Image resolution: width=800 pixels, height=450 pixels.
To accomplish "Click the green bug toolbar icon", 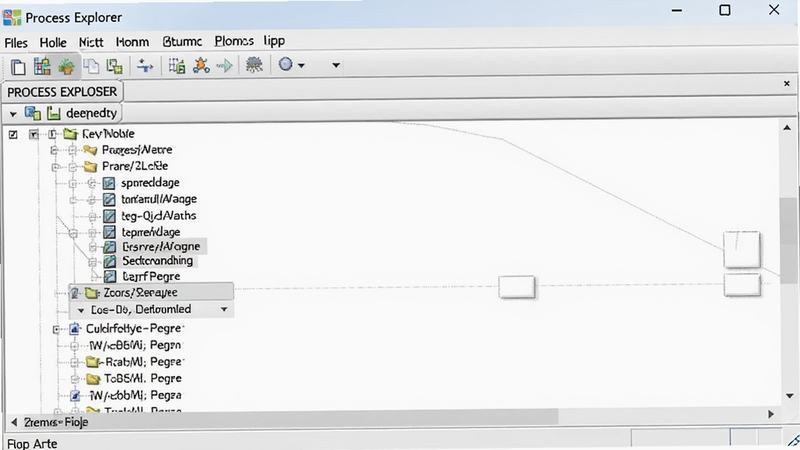I will (x=66, y=66).
